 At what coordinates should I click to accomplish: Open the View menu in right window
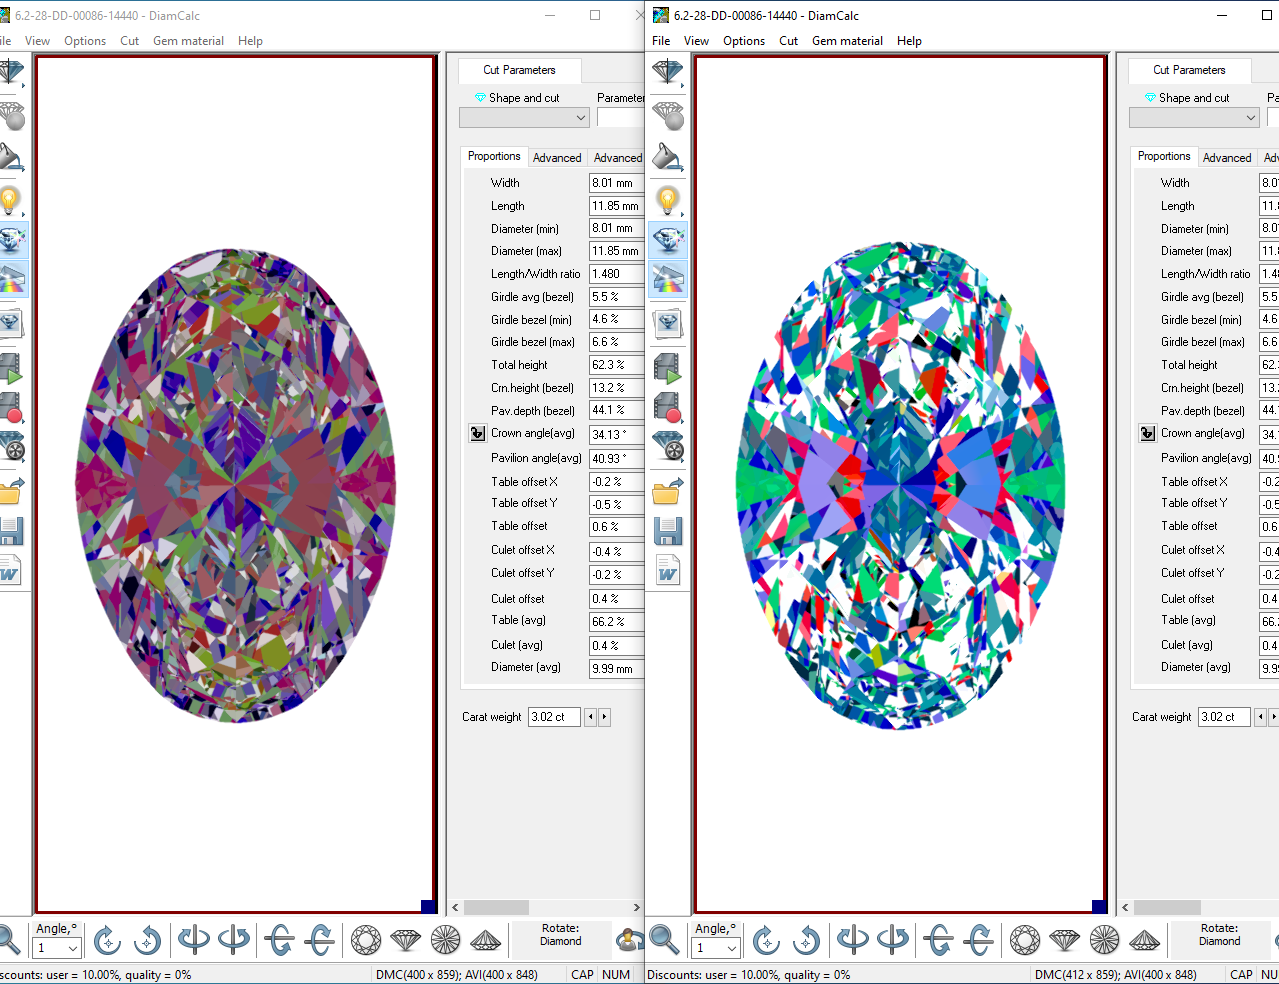click(696, 41)
